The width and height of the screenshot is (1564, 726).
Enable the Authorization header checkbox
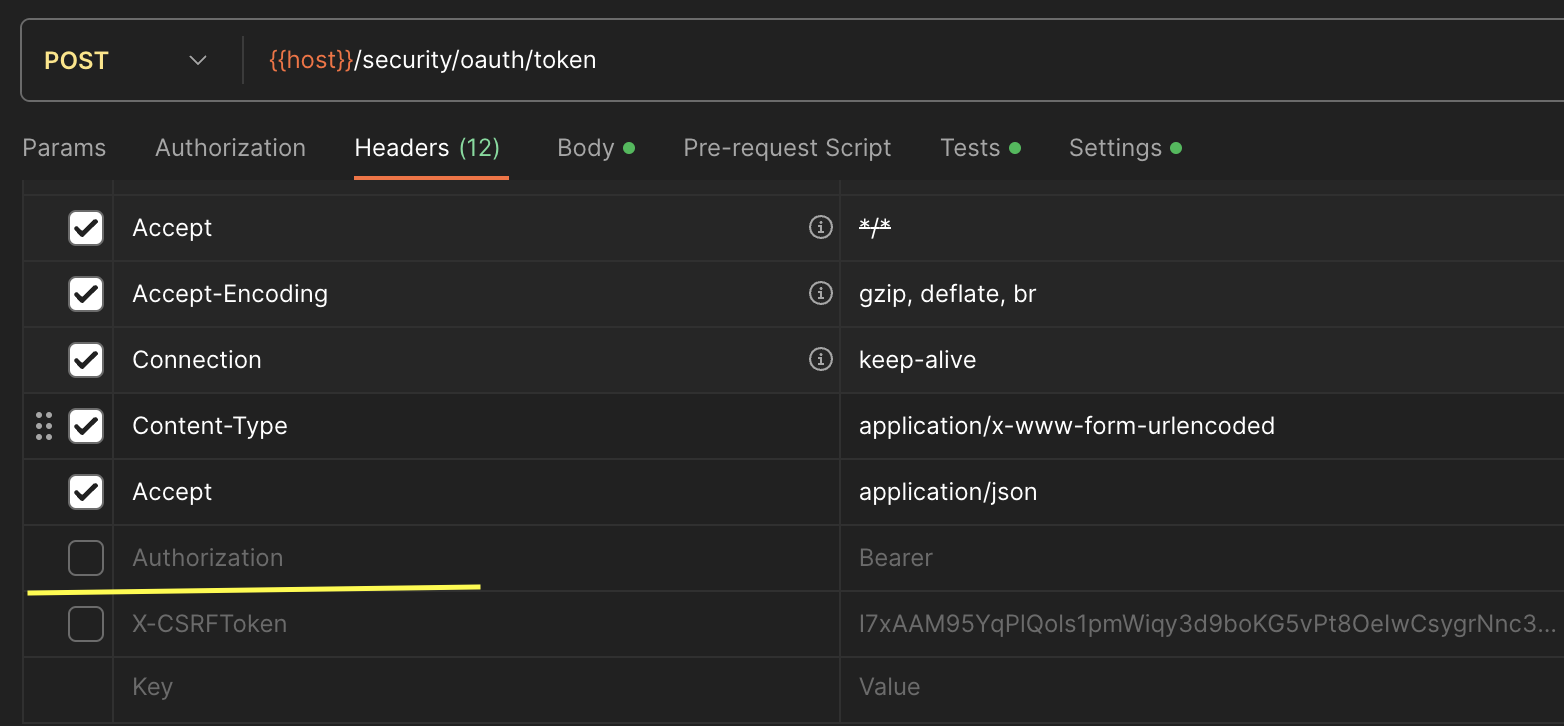point(86,558)
